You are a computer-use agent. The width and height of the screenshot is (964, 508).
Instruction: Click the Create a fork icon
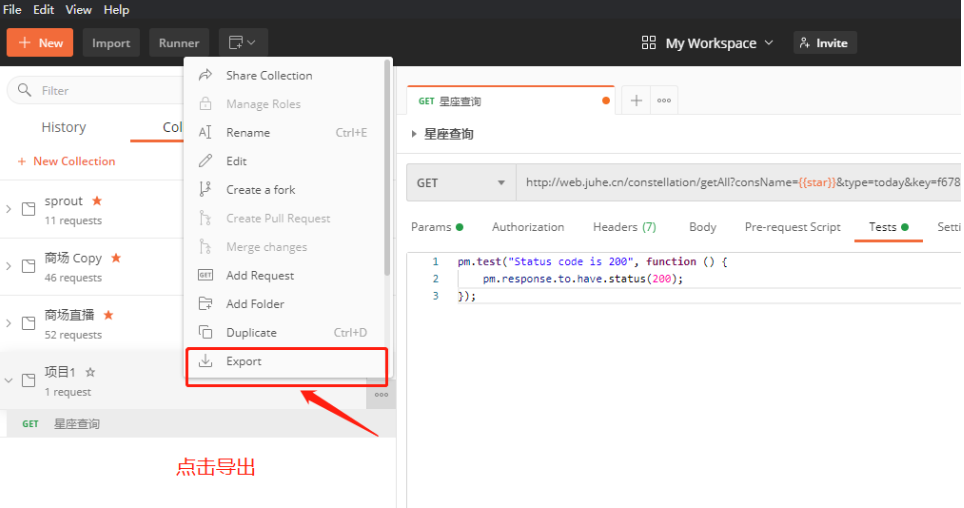coord(205,189)
